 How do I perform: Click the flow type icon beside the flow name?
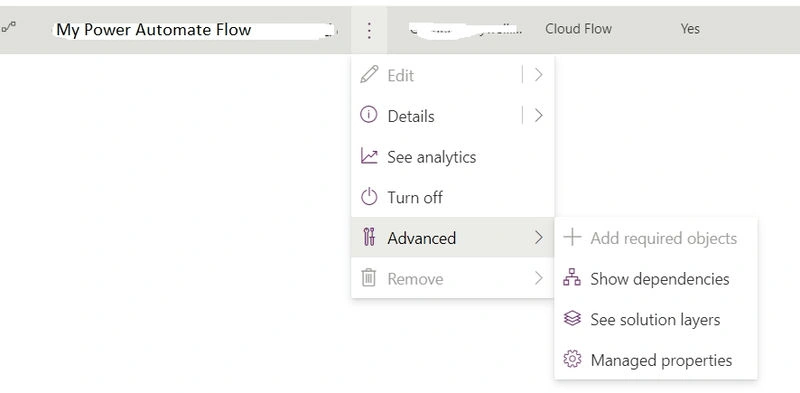click(9, 27)
